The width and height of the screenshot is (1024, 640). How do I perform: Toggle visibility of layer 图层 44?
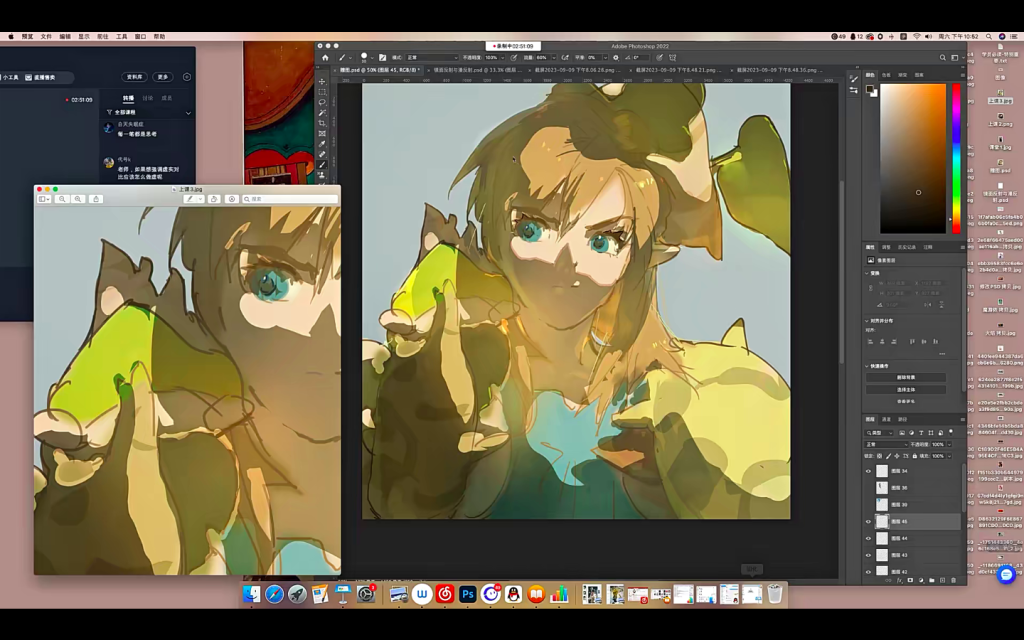(x=868, y=538)
